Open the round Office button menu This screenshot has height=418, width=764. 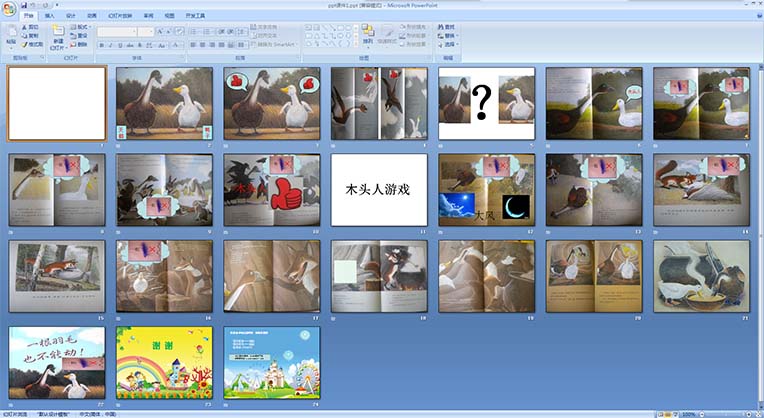(9, 8)
